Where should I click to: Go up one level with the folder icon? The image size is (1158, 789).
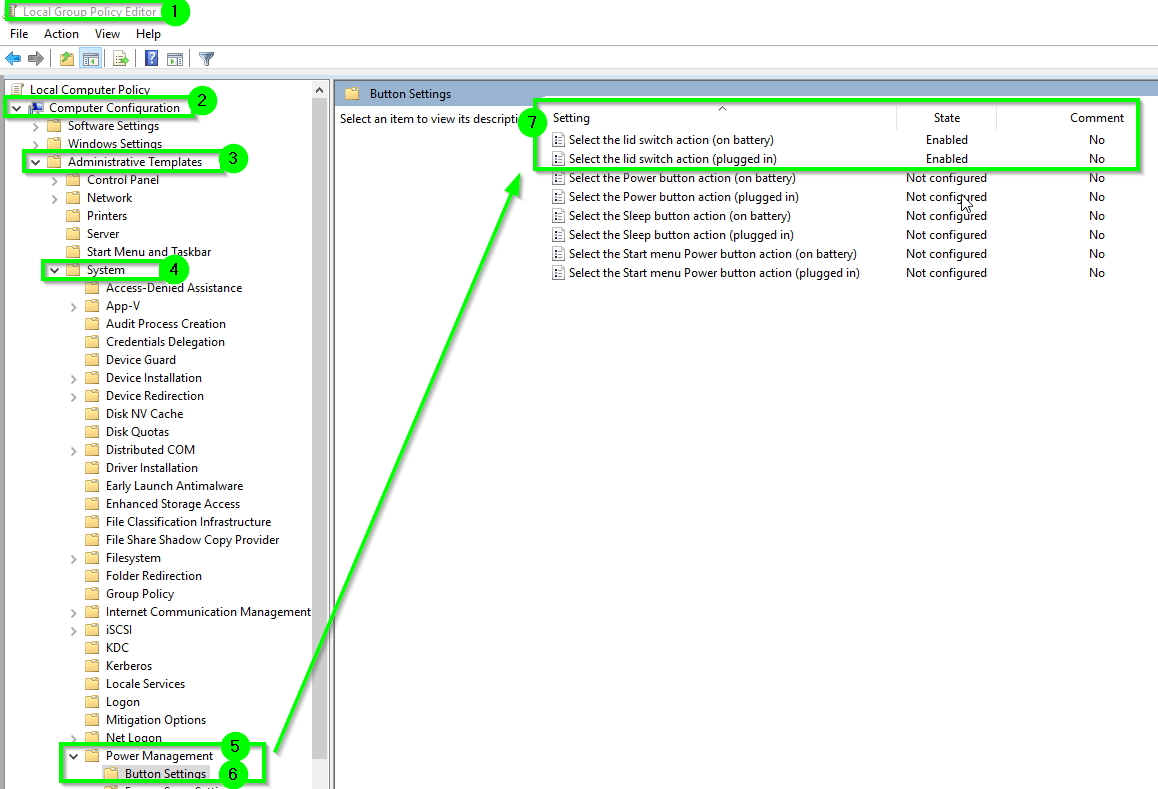click(65, 57)
